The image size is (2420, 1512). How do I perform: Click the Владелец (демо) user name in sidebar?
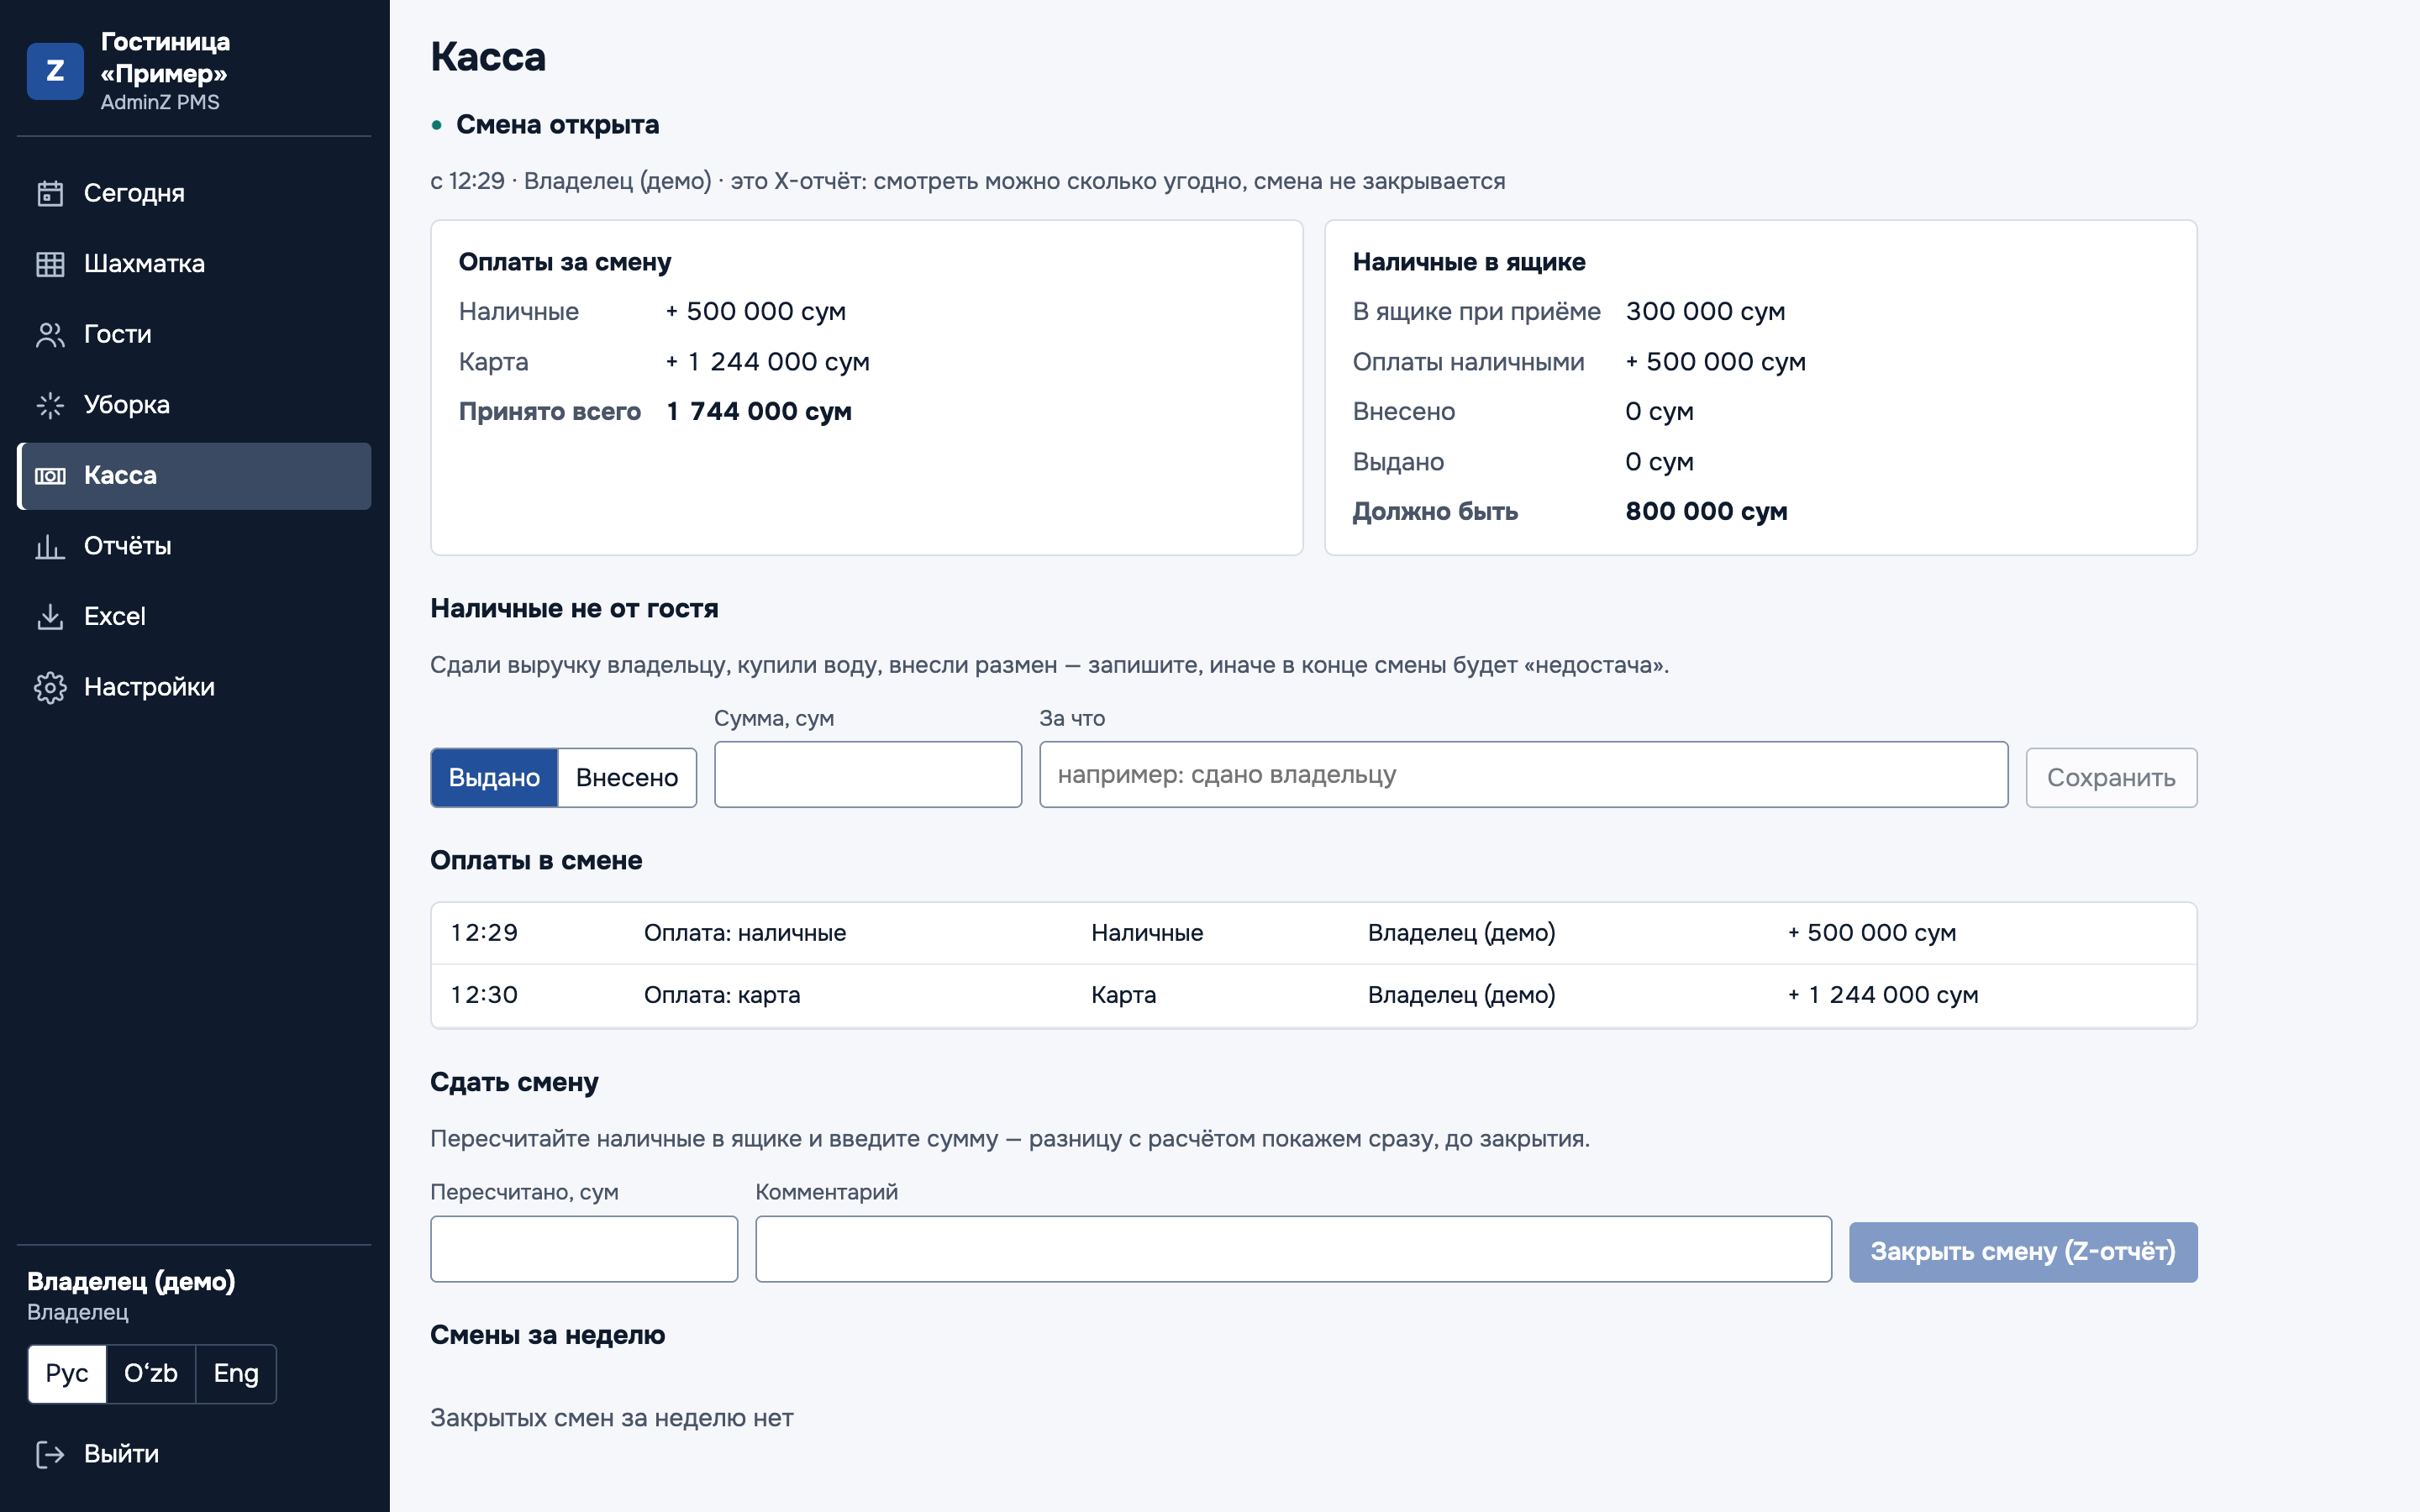tap(131, 1281)
